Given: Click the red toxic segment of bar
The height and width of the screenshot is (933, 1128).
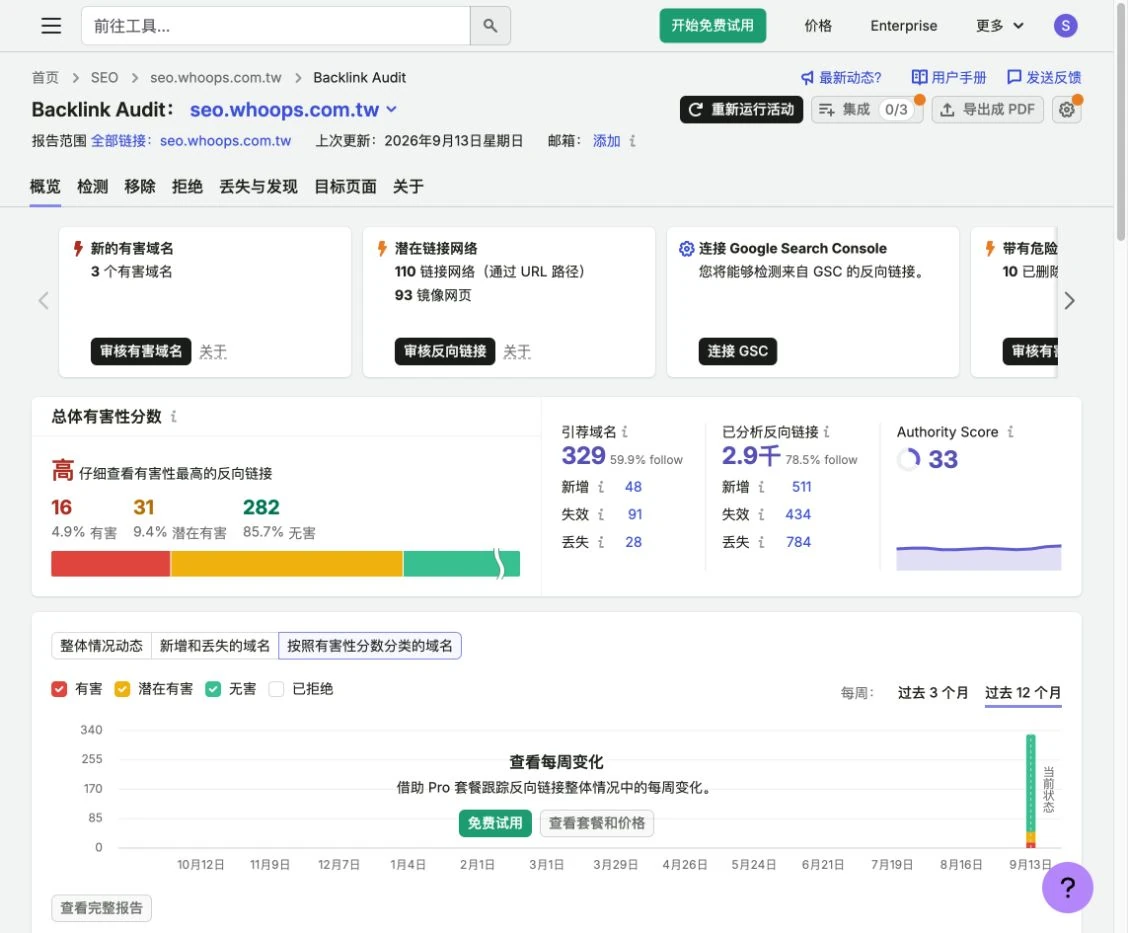Looking at the screenshot, I should click(110, 564).
